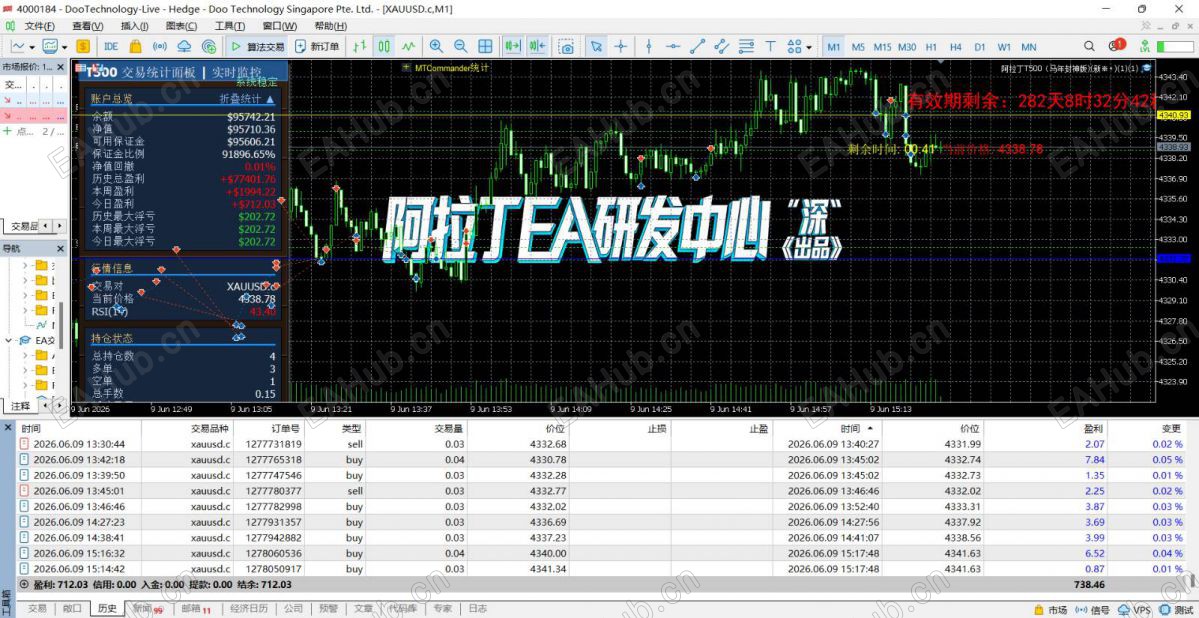Click the tile windows grid icon
Screen dimensions: 1199x618
pyautogui.click(x=485, y=47)
